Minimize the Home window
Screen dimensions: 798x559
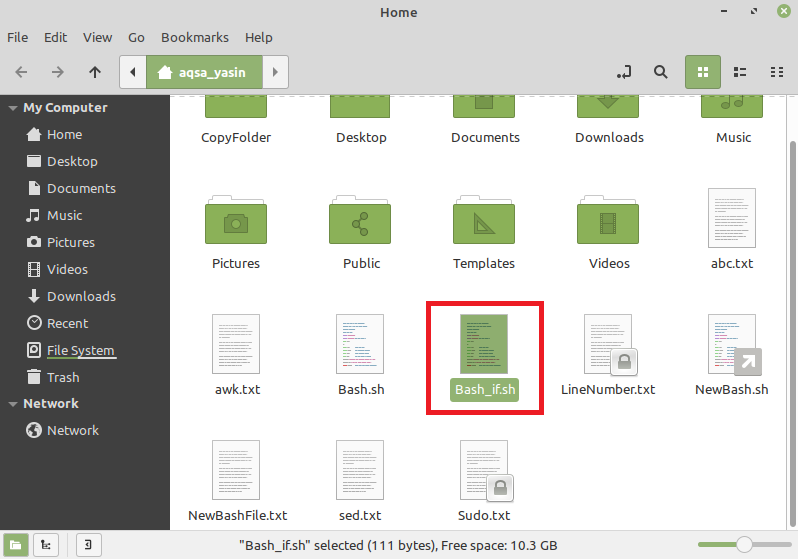724,11
